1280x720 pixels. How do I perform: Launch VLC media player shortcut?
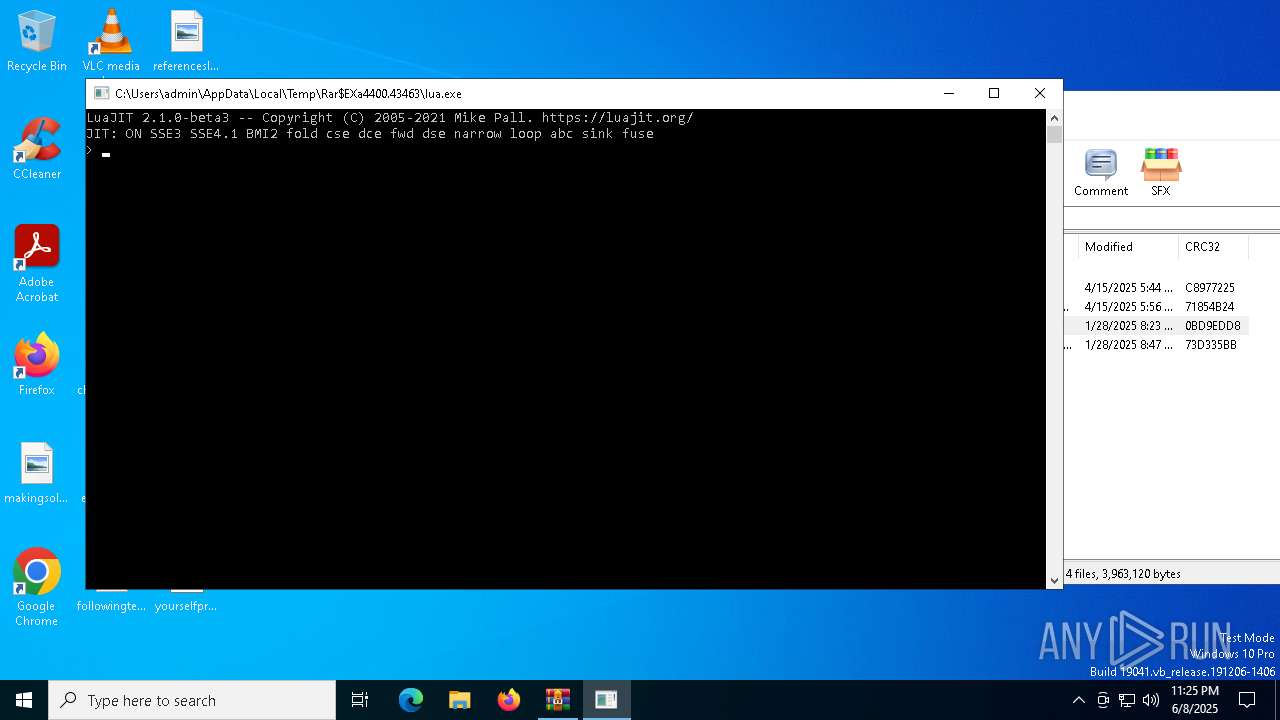[111, 42]
